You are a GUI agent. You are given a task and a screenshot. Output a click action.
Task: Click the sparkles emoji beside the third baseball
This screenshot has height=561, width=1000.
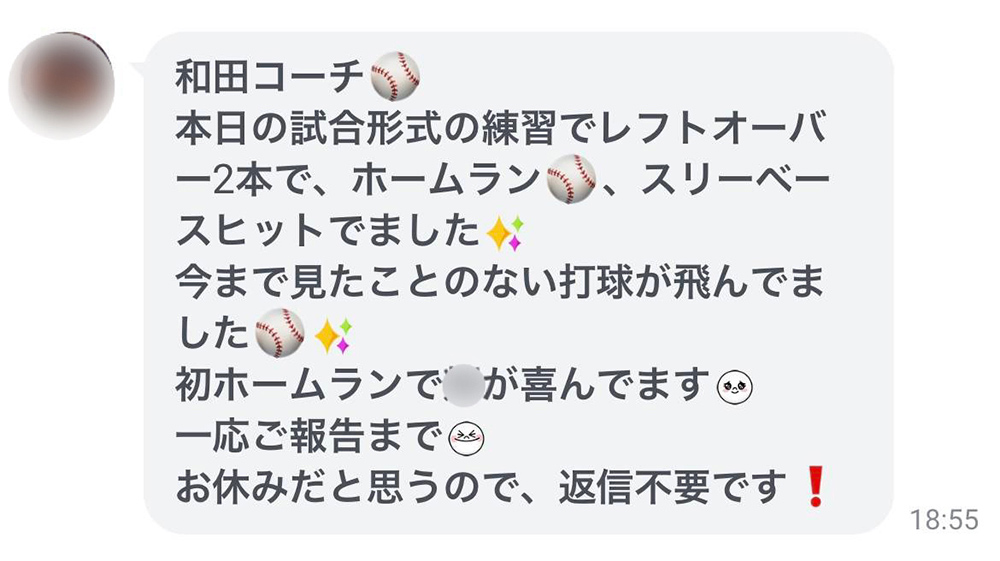click(334, 336)
